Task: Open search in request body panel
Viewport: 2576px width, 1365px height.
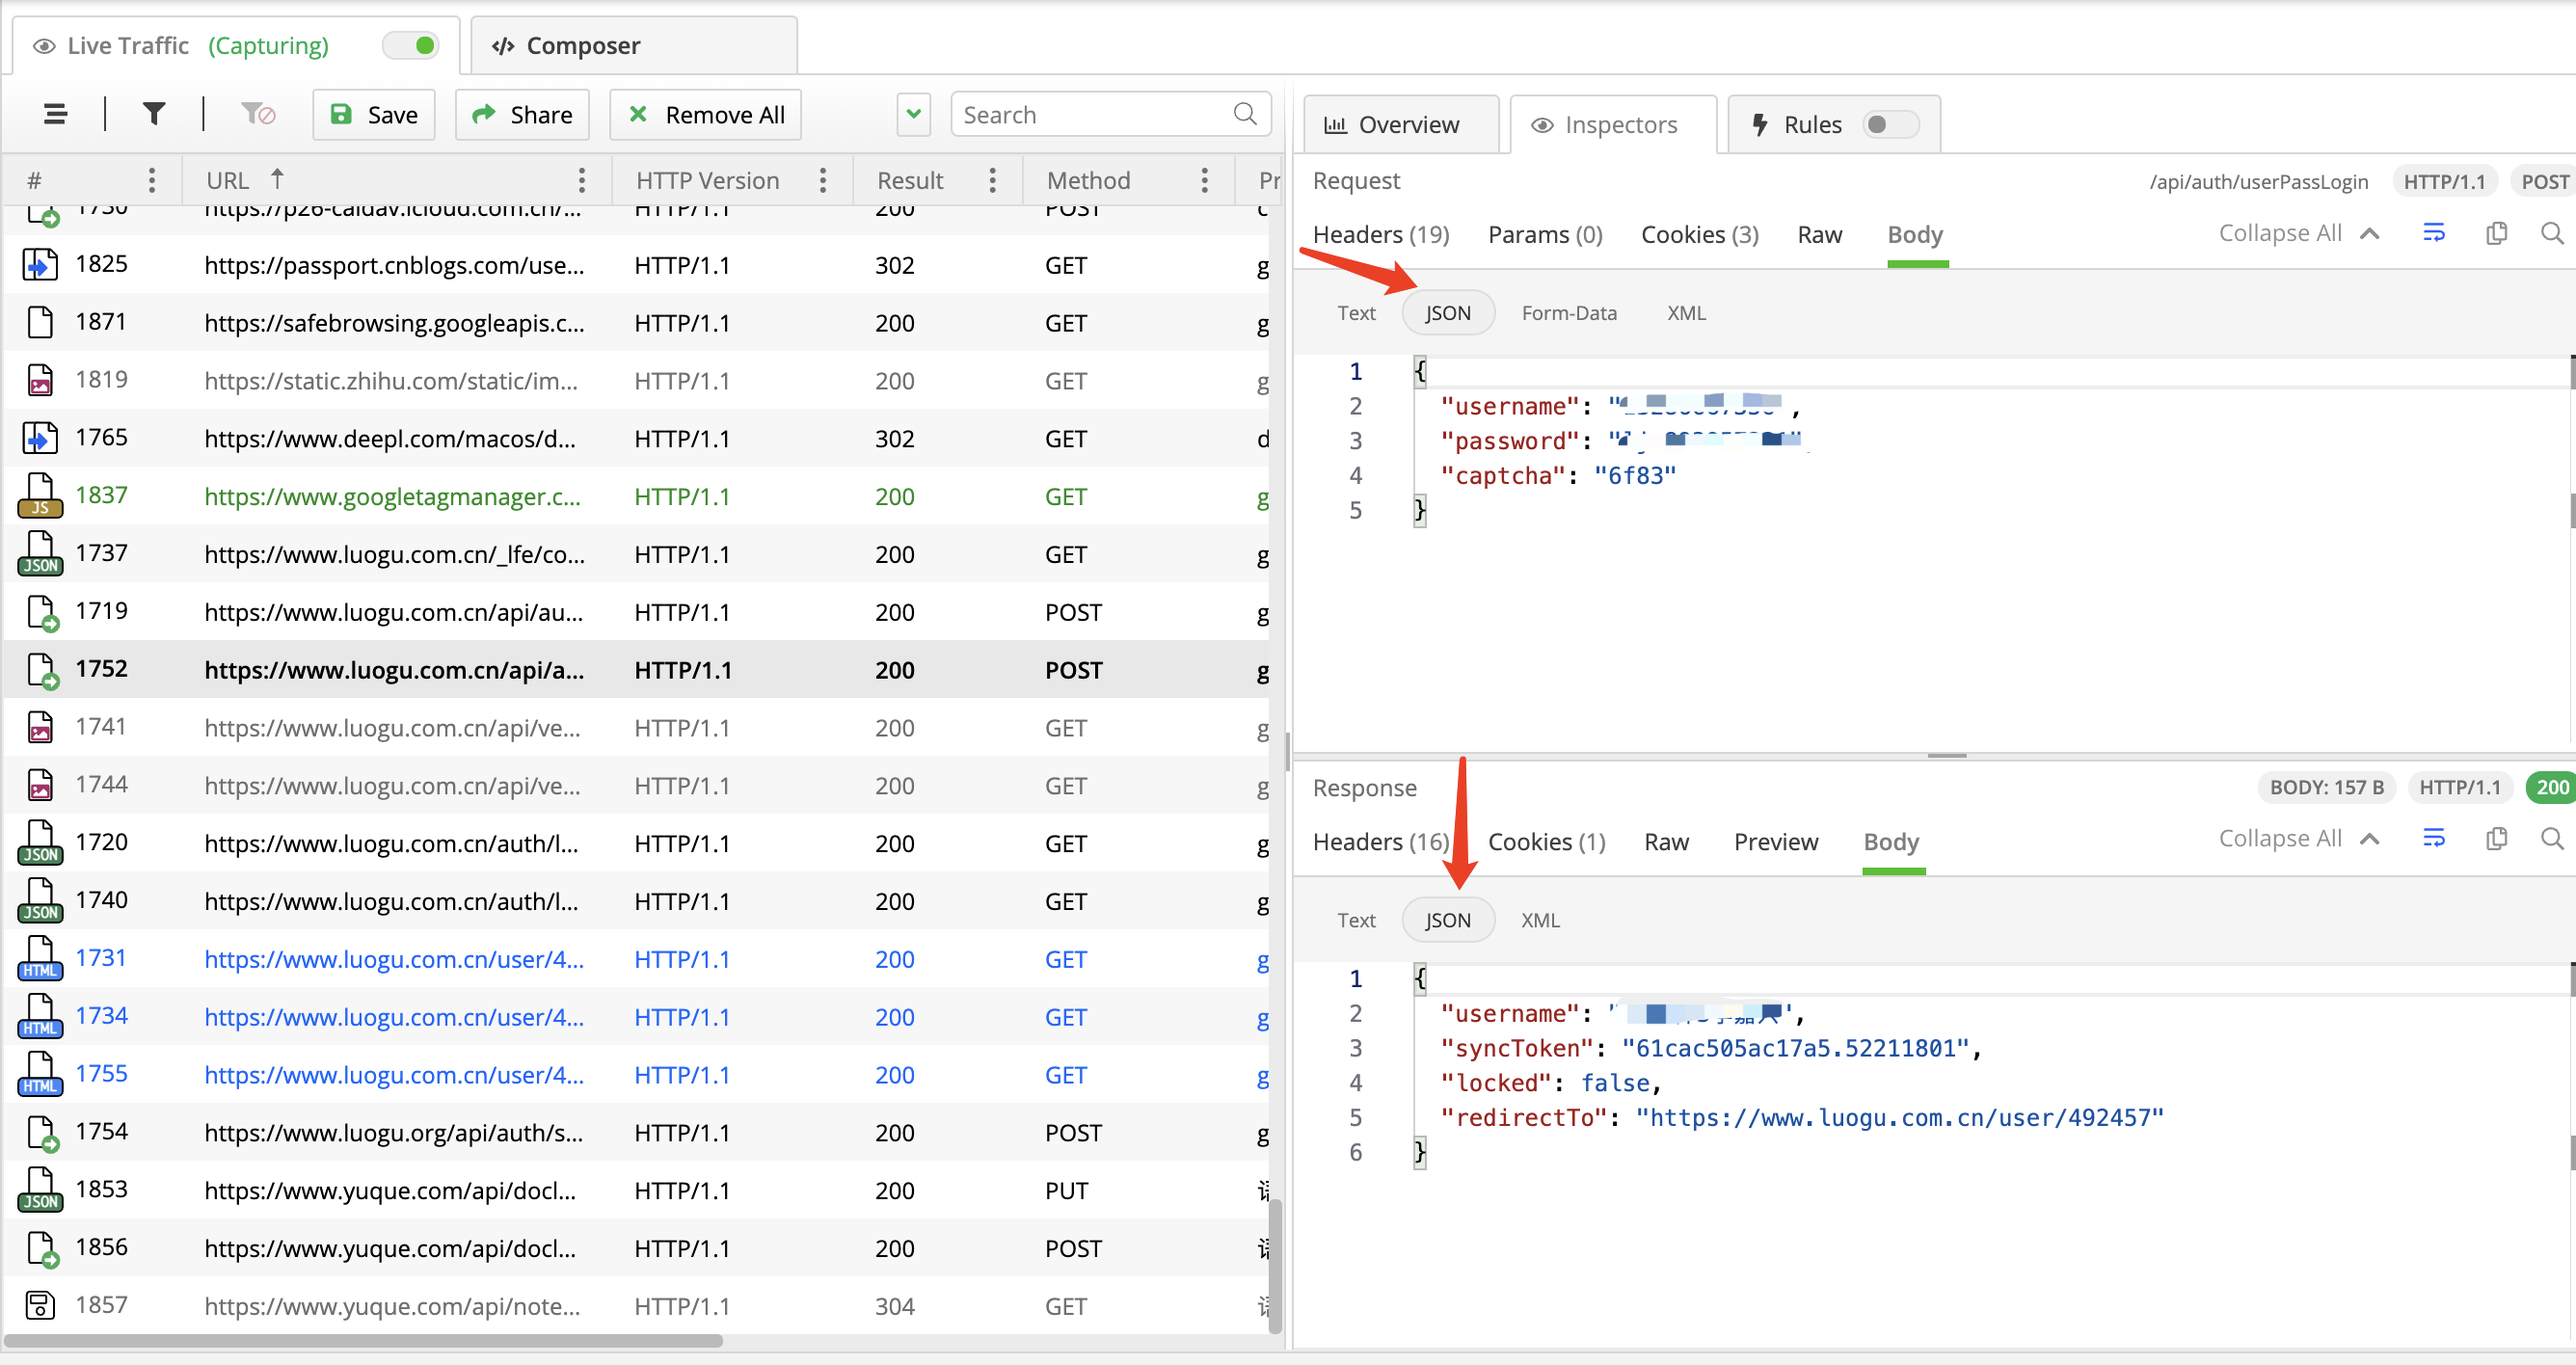Action: point(2551,234)
